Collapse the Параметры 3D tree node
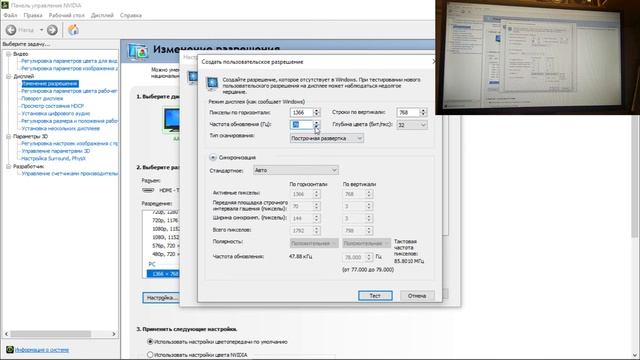Viewport: 640px width, 360px height. pos(9,136)
